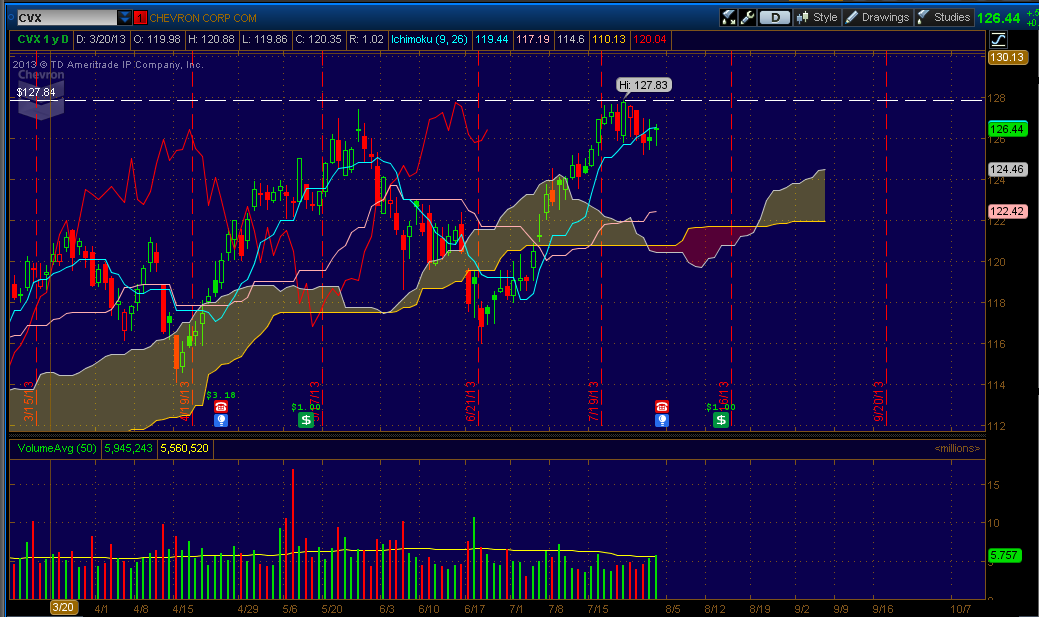
Task: Click the 10/7 label on the time axis
Action: pyautogui.click(x=960, y=608)
